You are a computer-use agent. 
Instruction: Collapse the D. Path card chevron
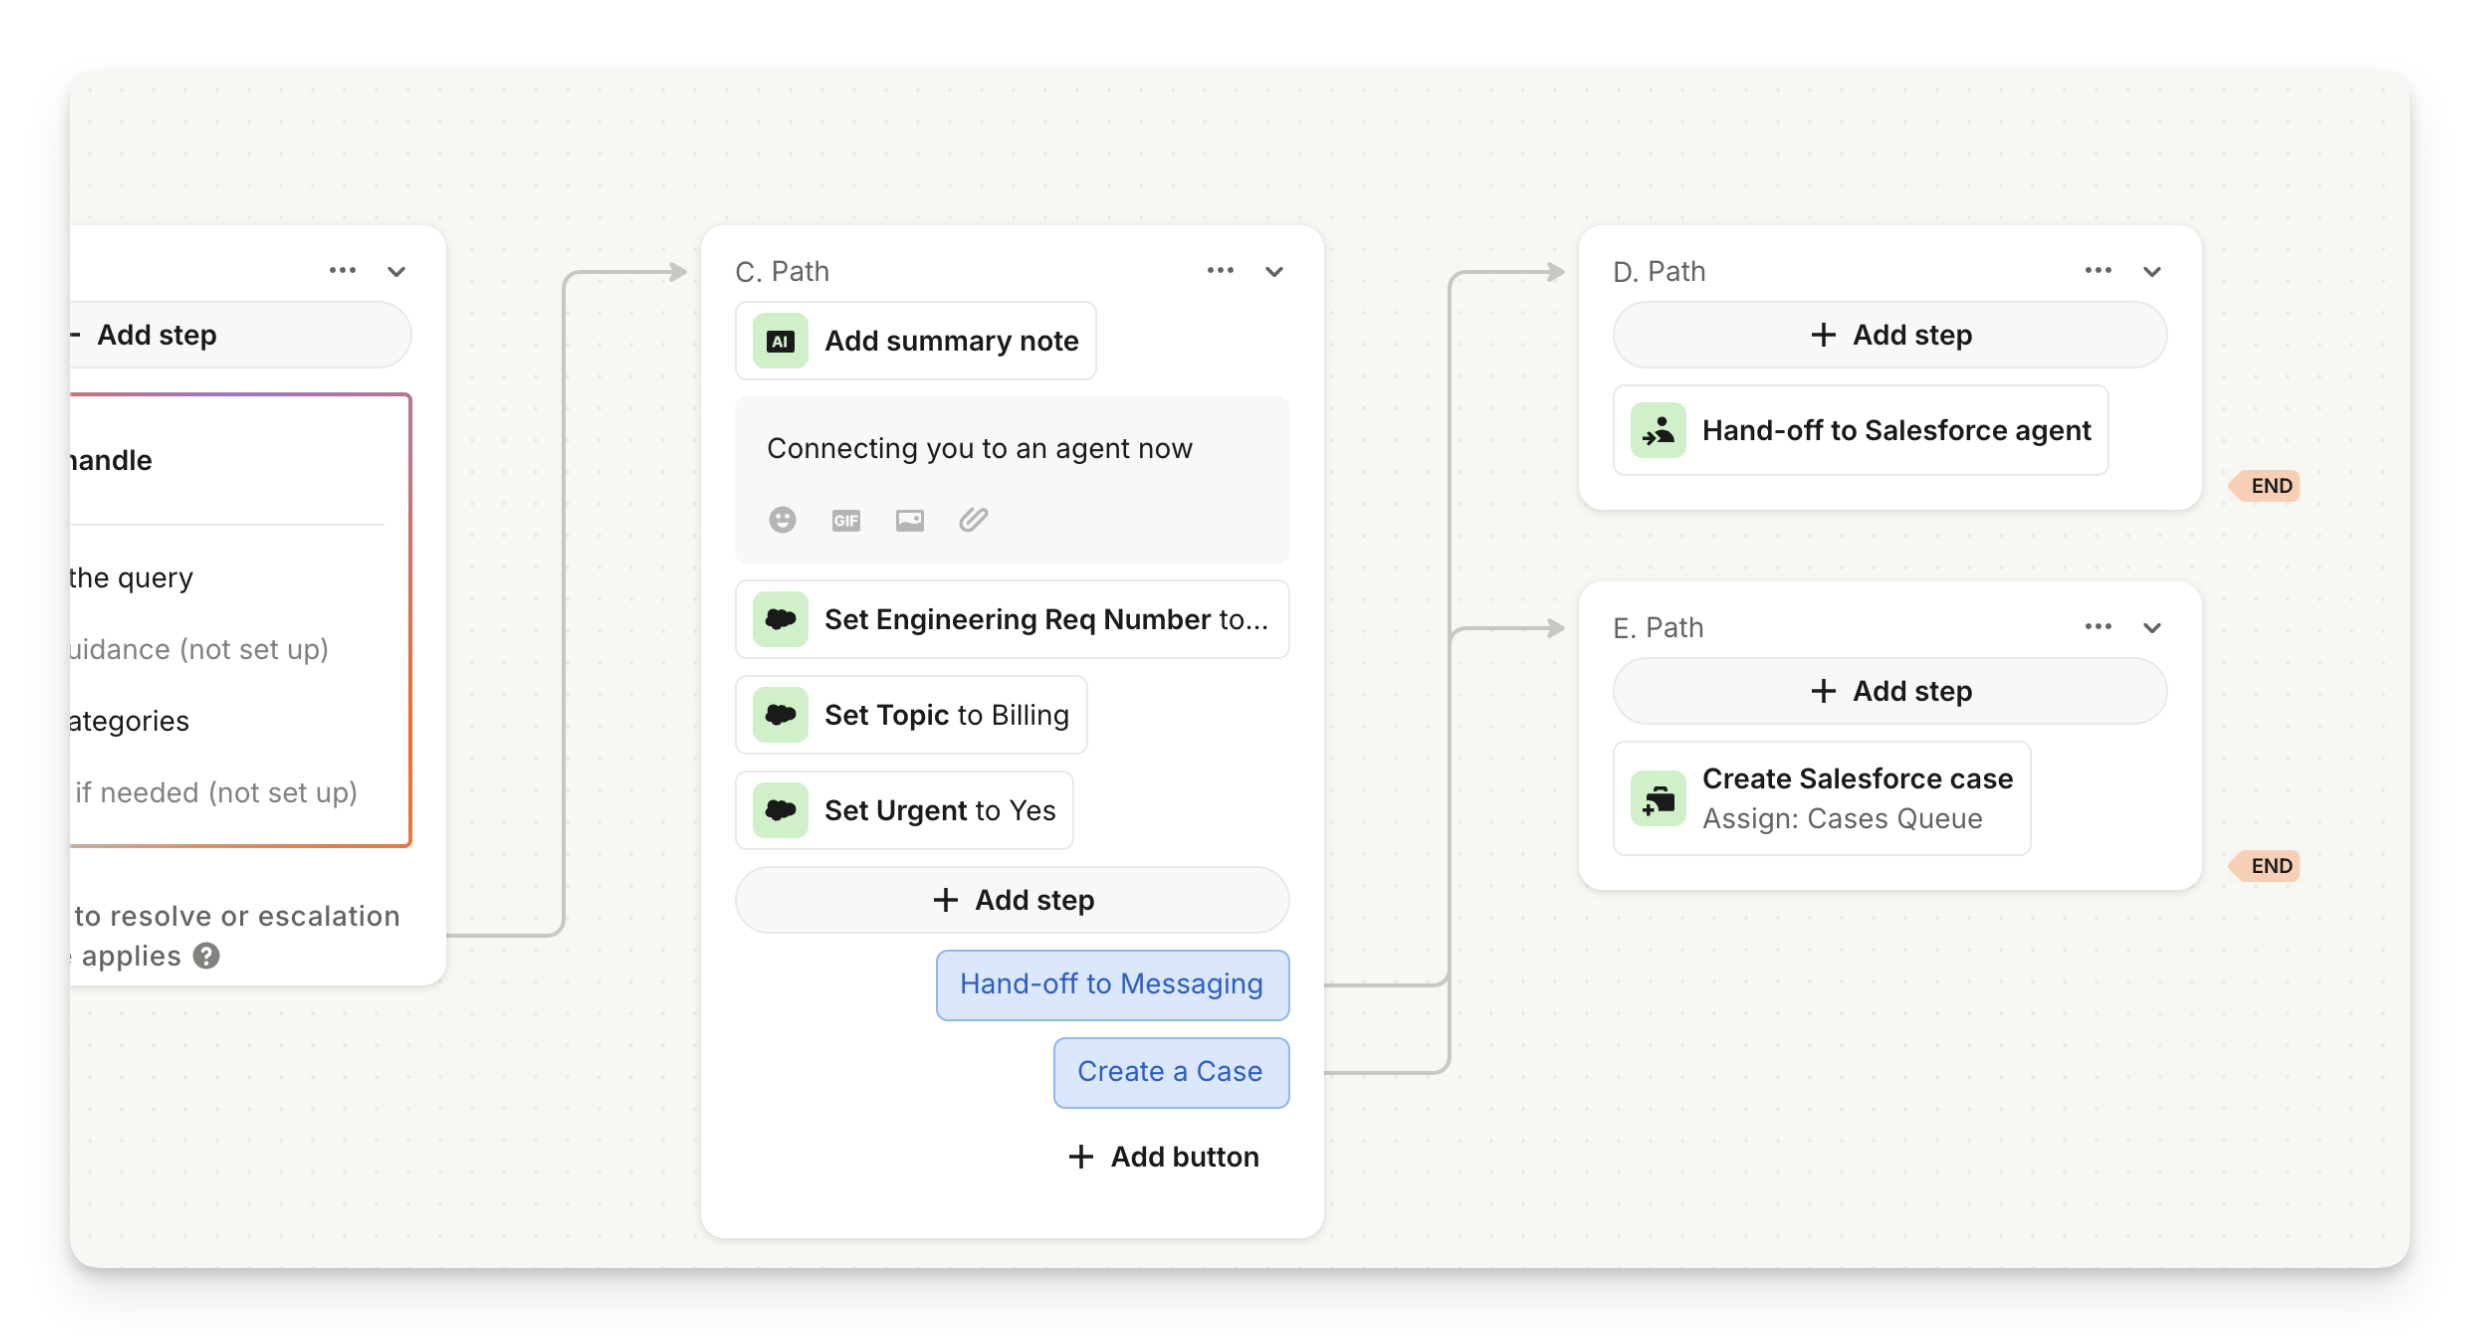point(2152,272)
